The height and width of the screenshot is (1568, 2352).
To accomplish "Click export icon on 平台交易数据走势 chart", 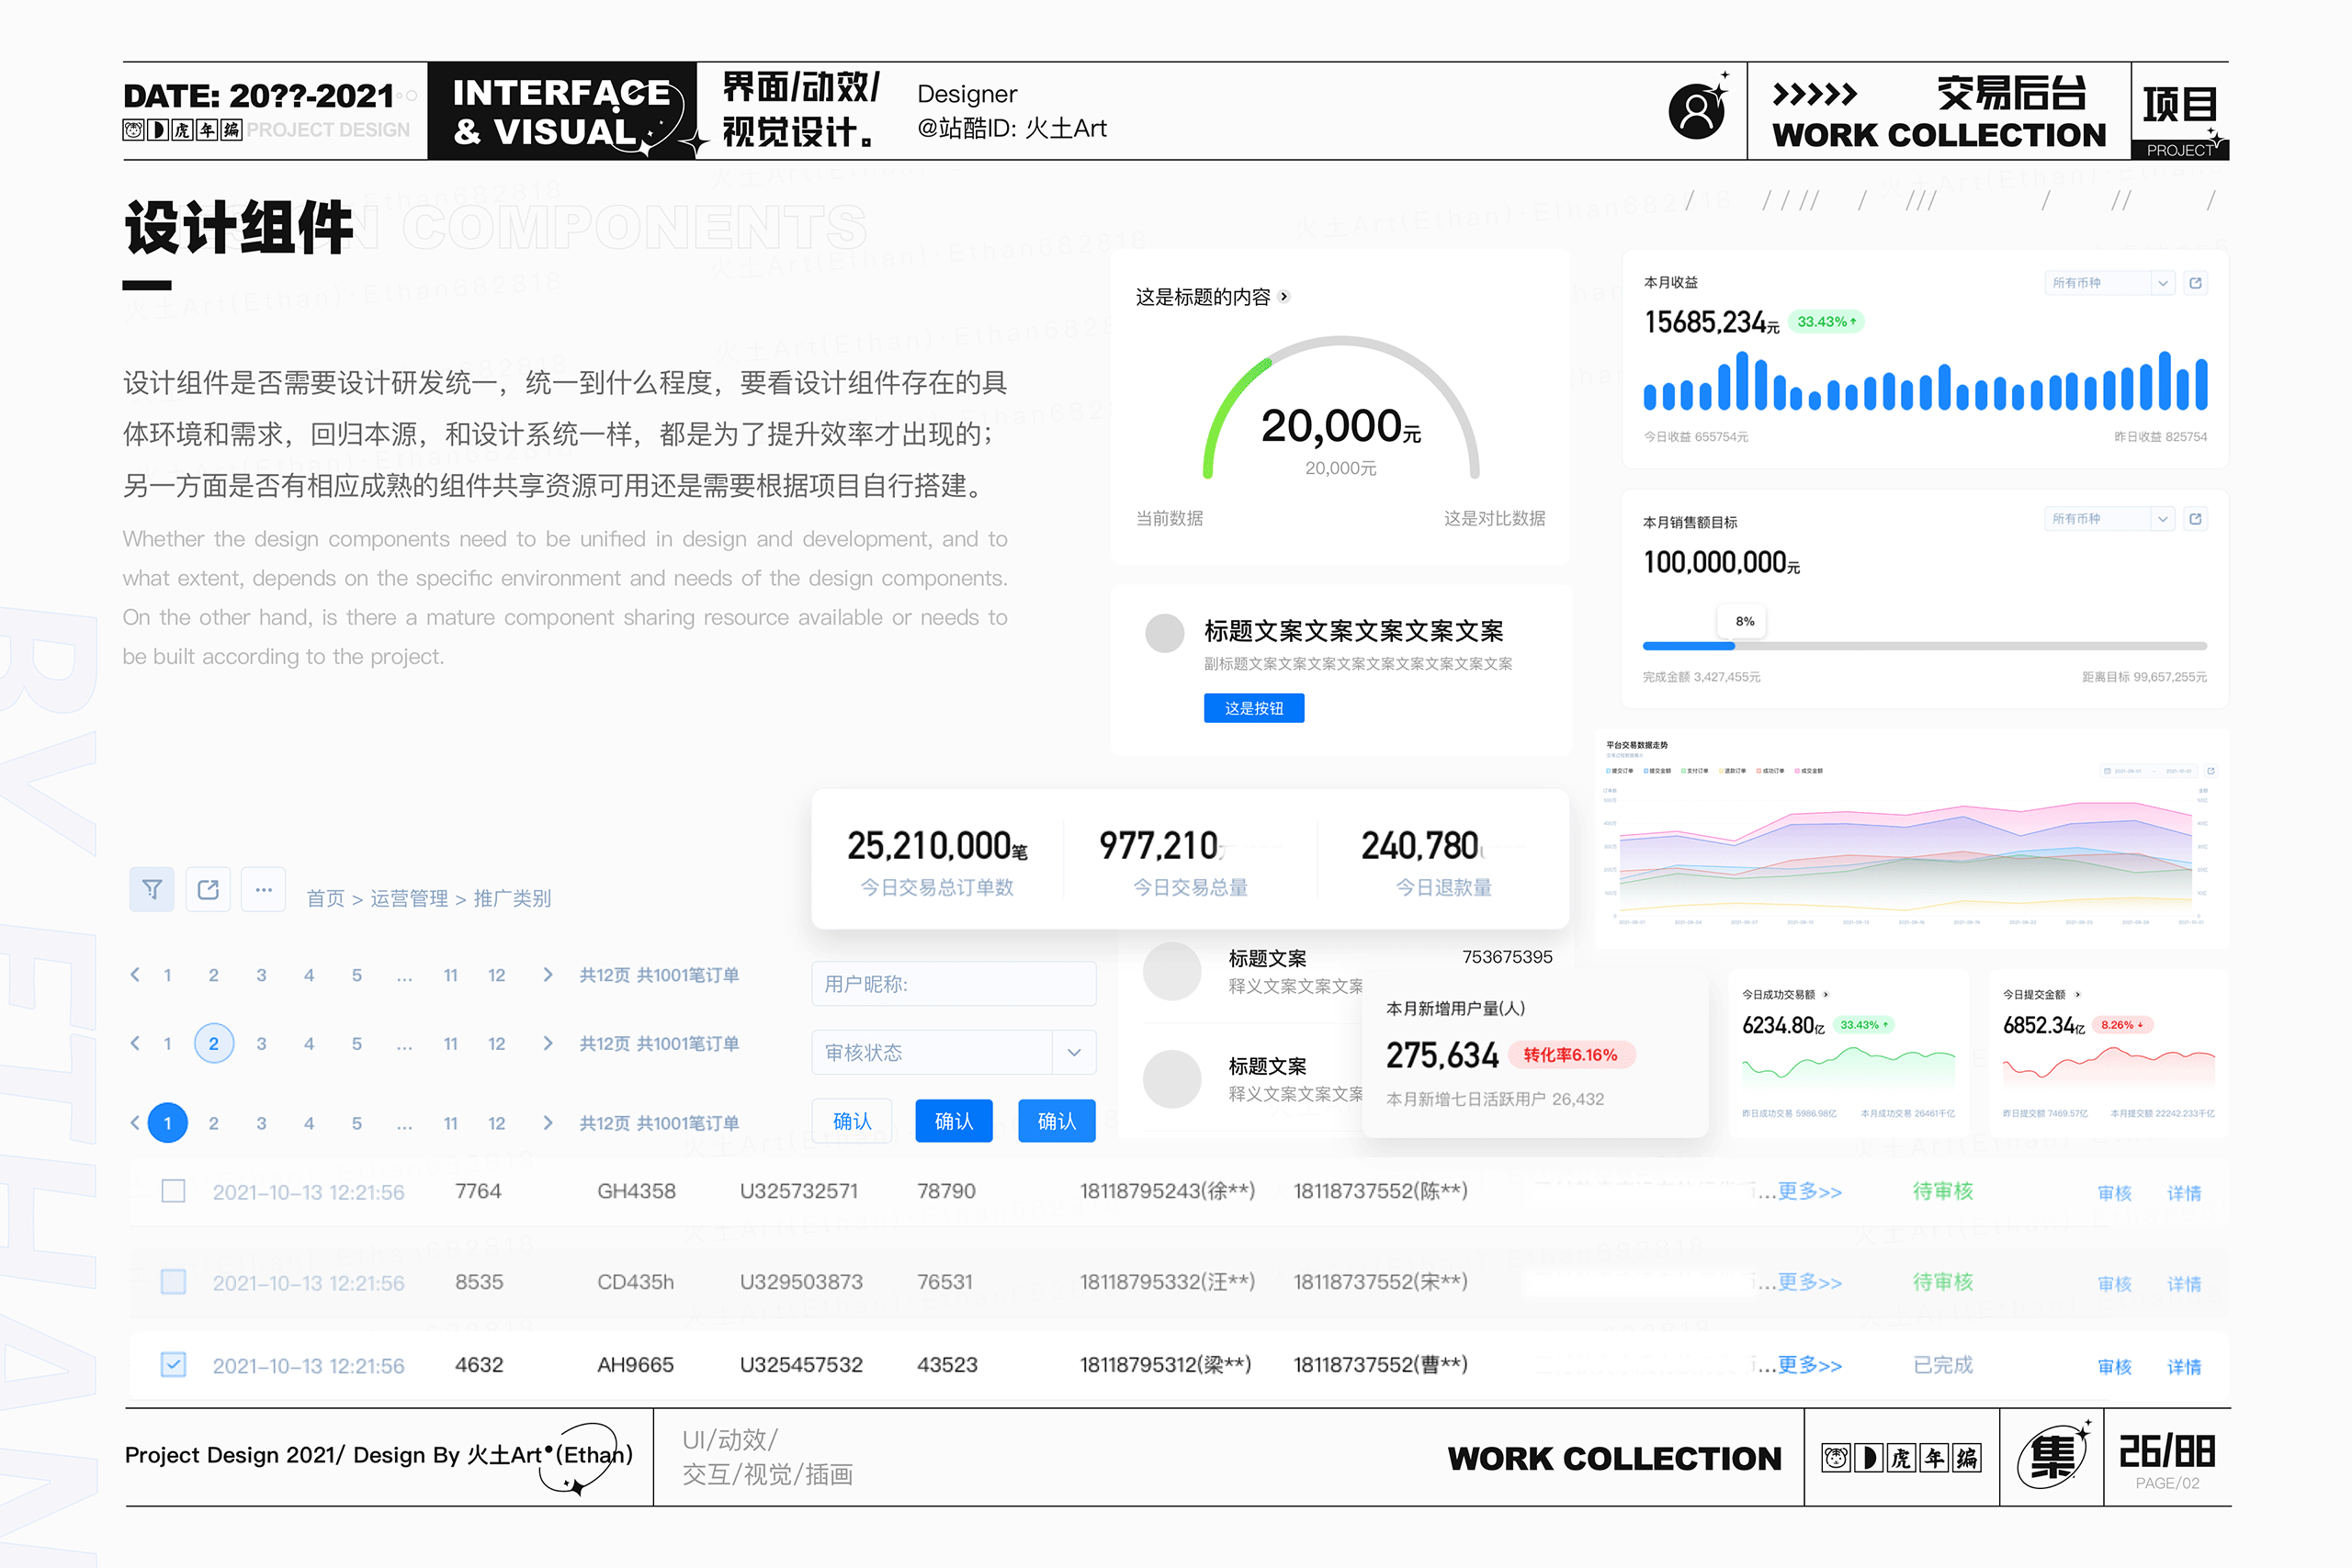I will (x=2210, y=771).
